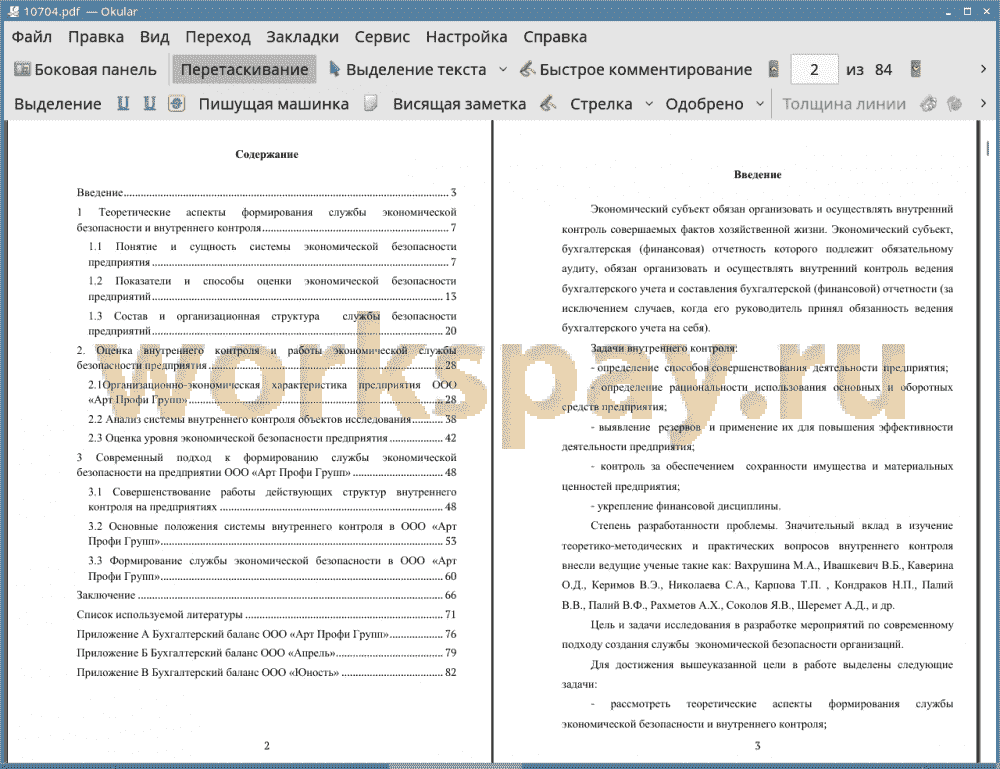Click contents entry 1.1 Понятие и сущность

pyautogui.click(x=272, y=254)
